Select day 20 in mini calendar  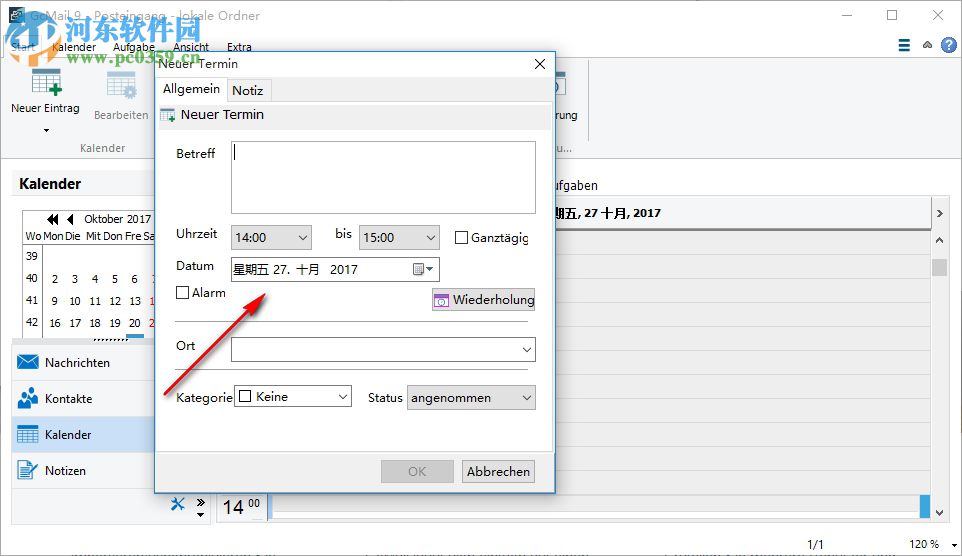135,323
